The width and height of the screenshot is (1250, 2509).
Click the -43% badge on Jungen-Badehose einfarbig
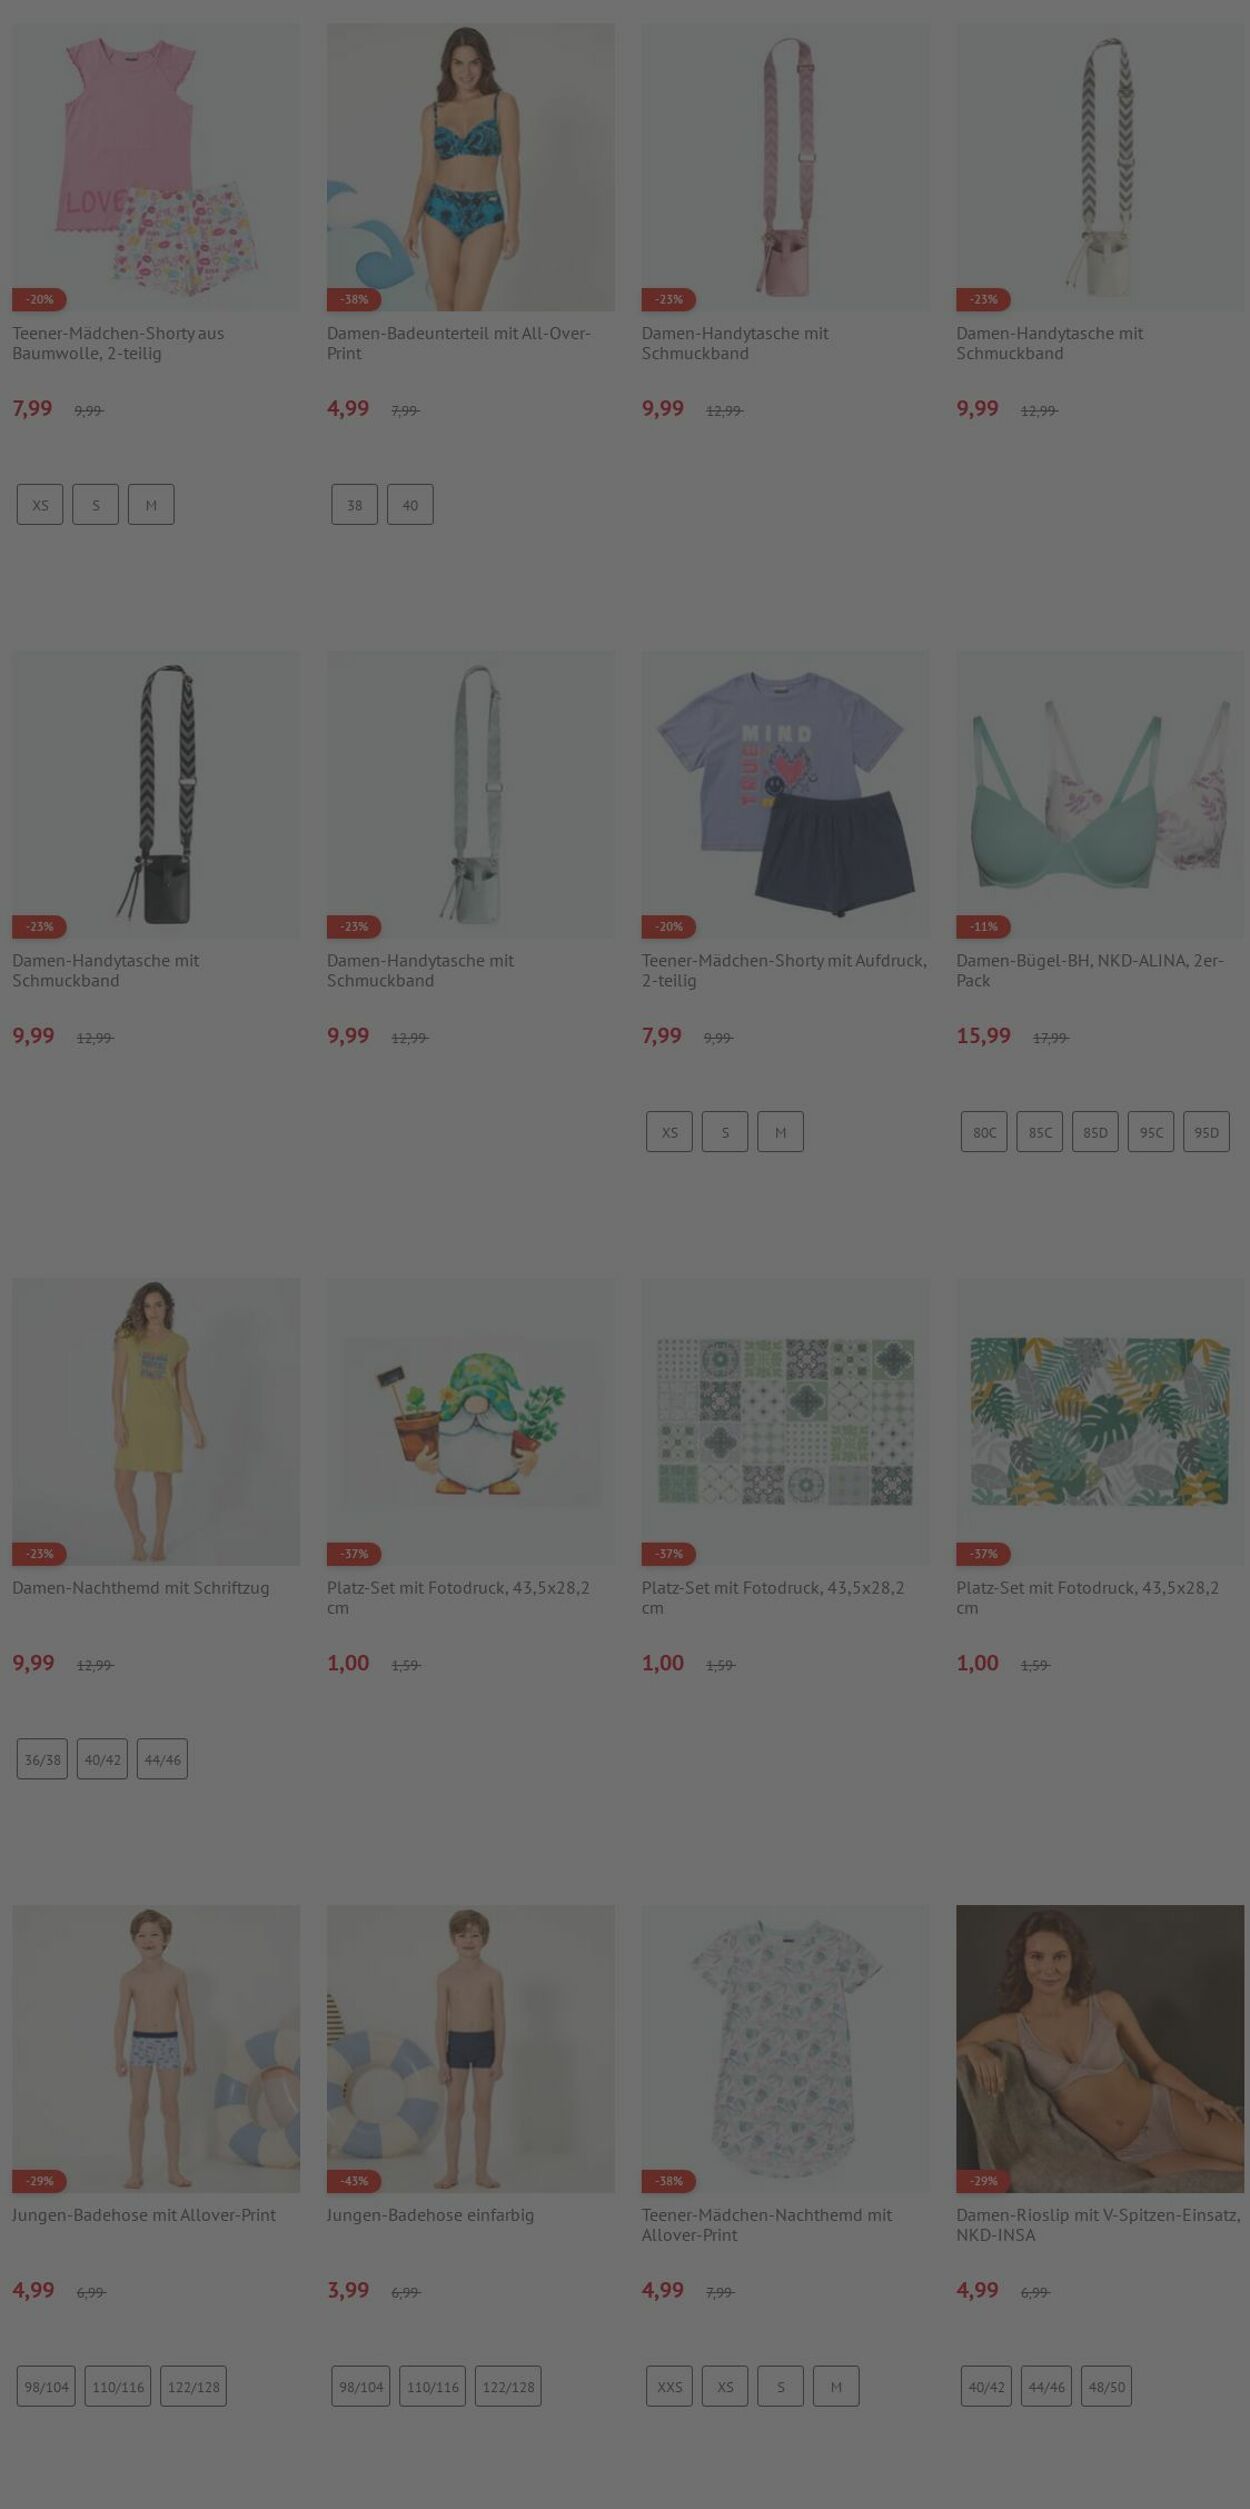click(354, 2181)
